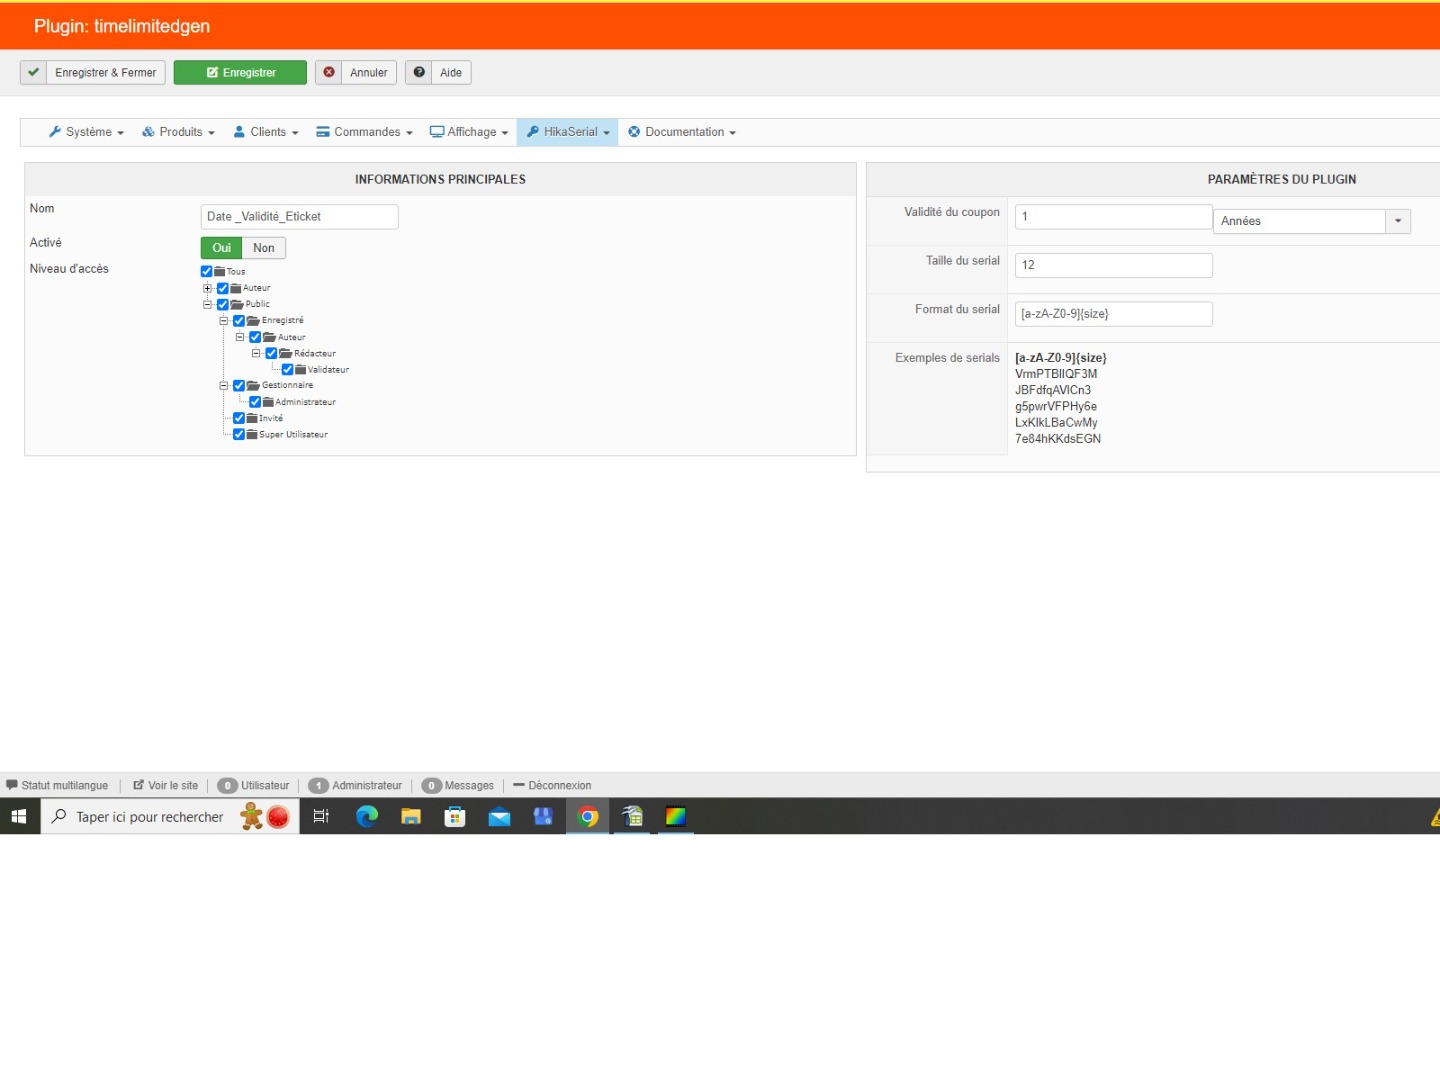Click the example serial 7e84hKKdsEGN
Viewport: 1440px width, 1080px height.
1058,439
